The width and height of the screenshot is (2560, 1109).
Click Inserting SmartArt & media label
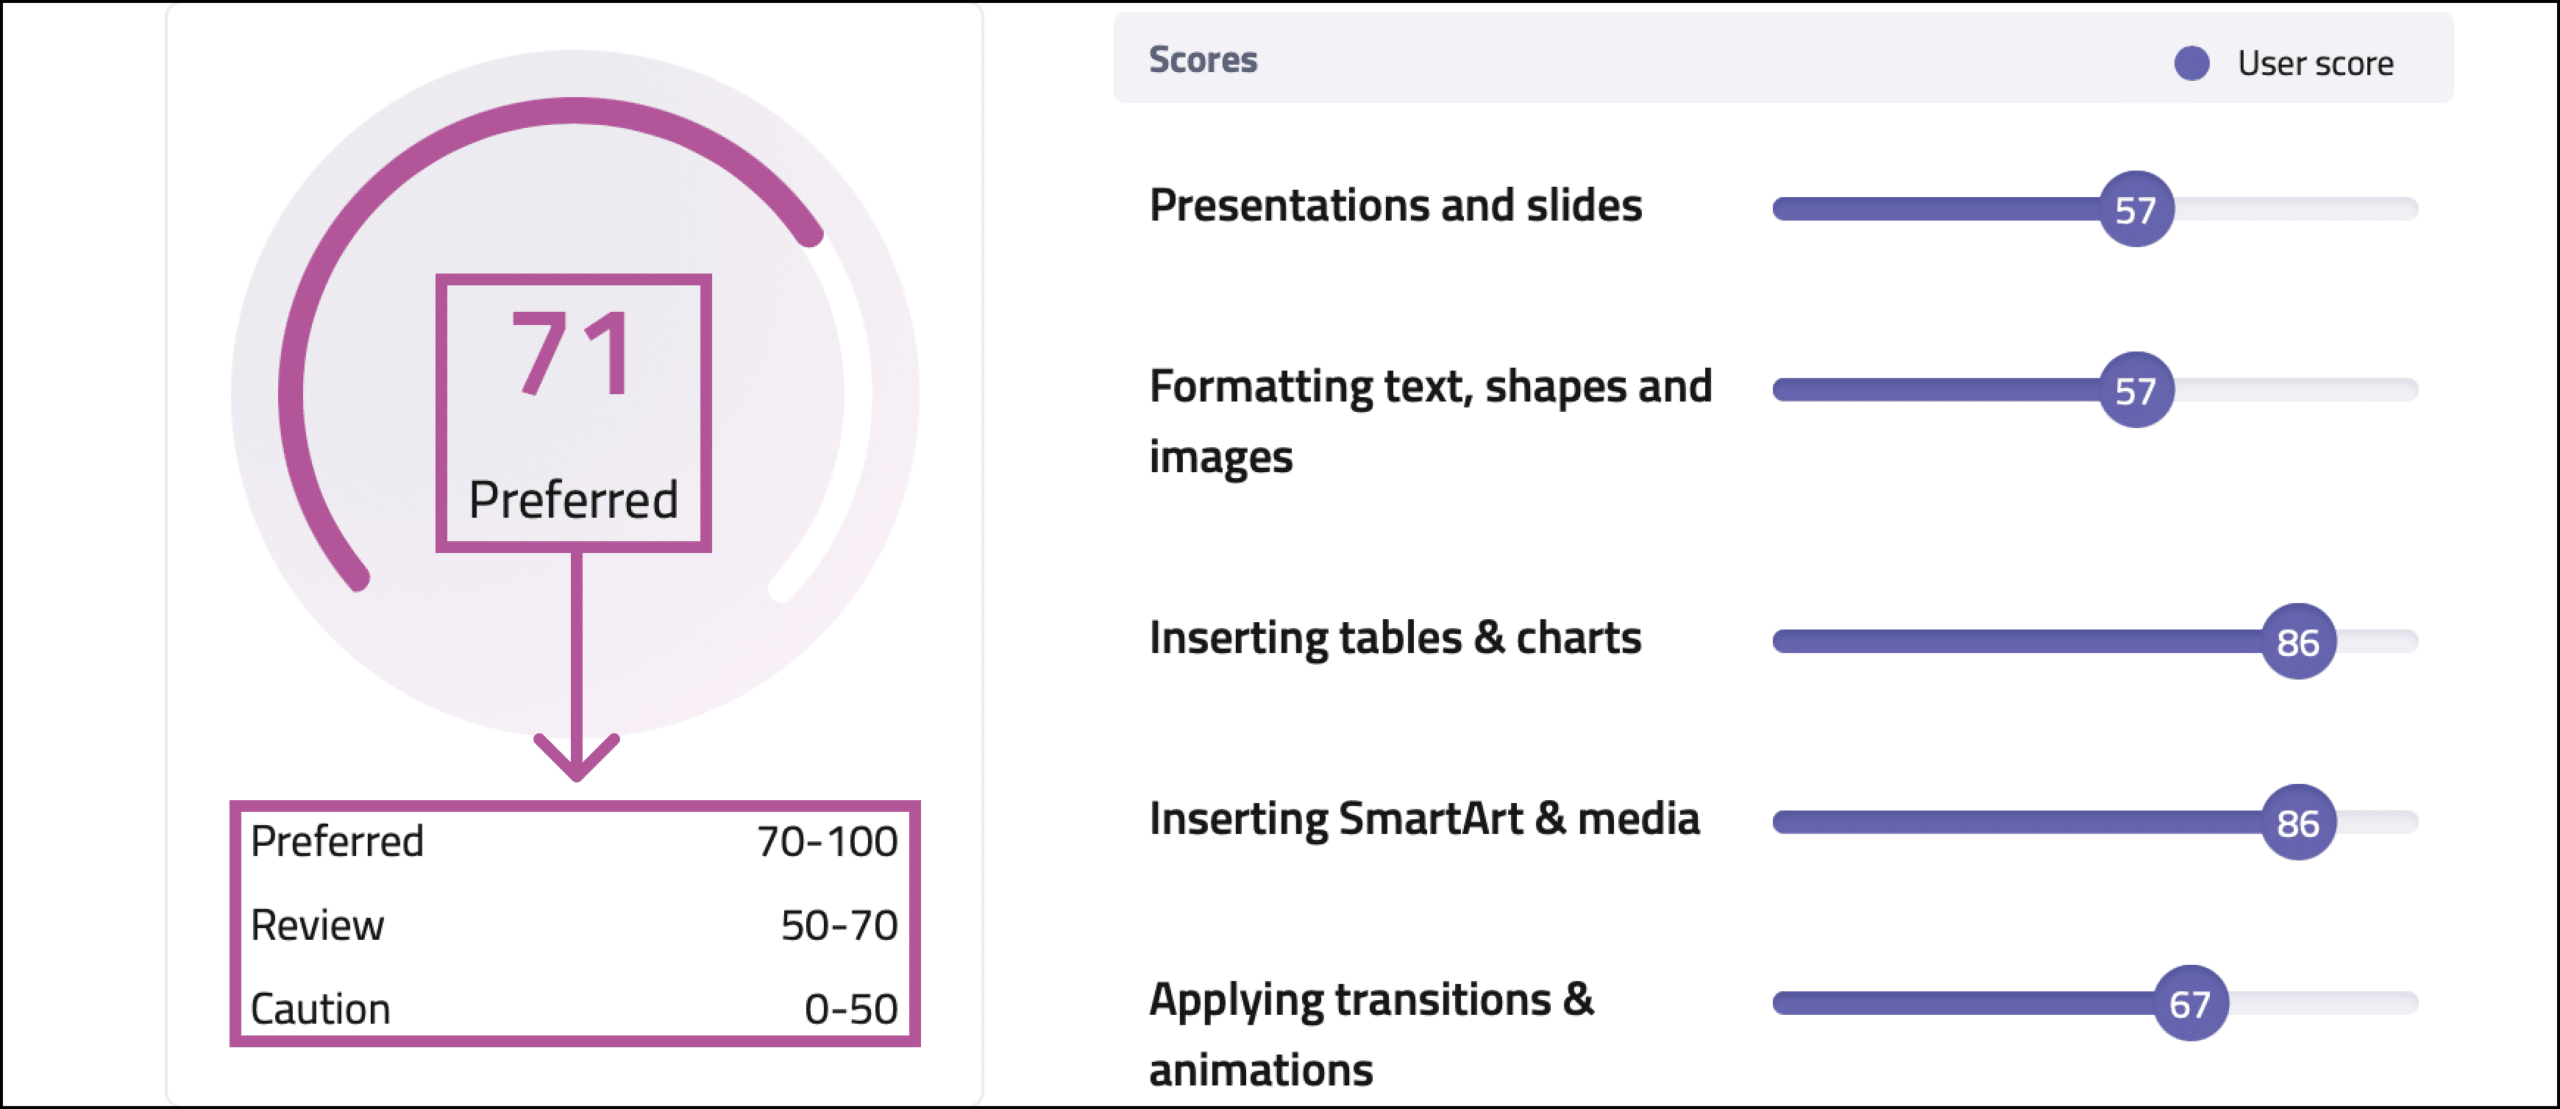click(x=1424, y=819)
